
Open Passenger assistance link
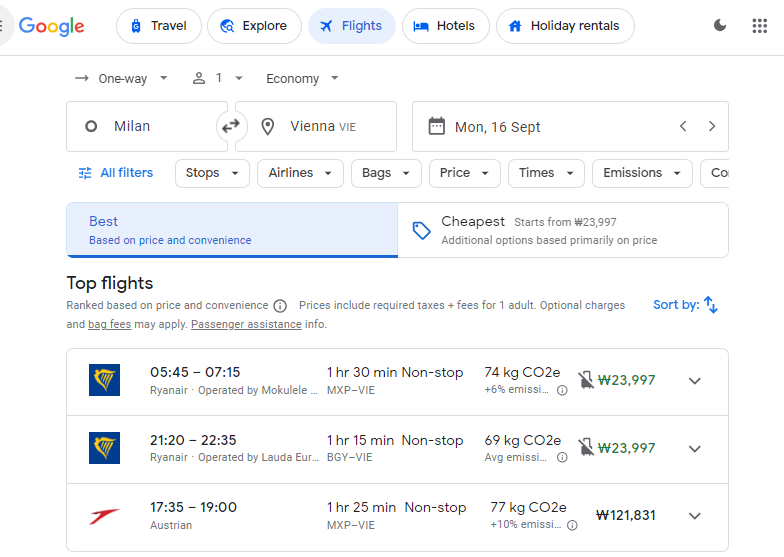(x=246, y=325)
